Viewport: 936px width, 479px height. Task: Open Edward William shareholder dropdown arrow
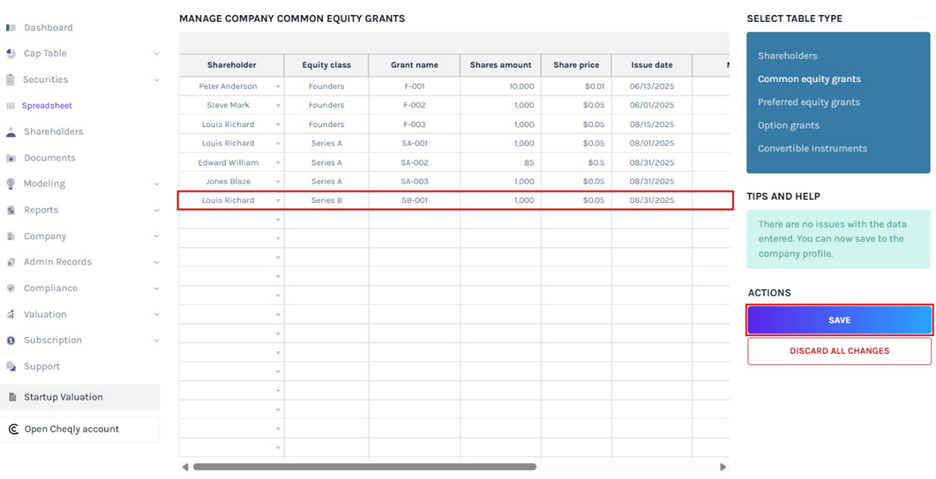point(278,163)
